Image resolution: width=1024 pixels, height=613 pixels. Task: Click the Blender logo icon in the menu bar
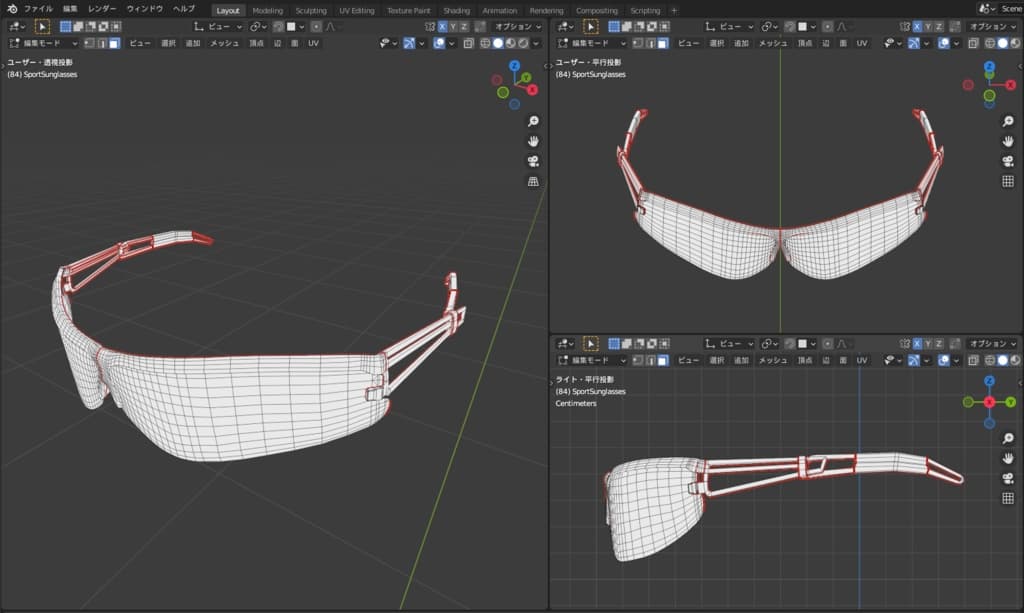coord(11,9)
